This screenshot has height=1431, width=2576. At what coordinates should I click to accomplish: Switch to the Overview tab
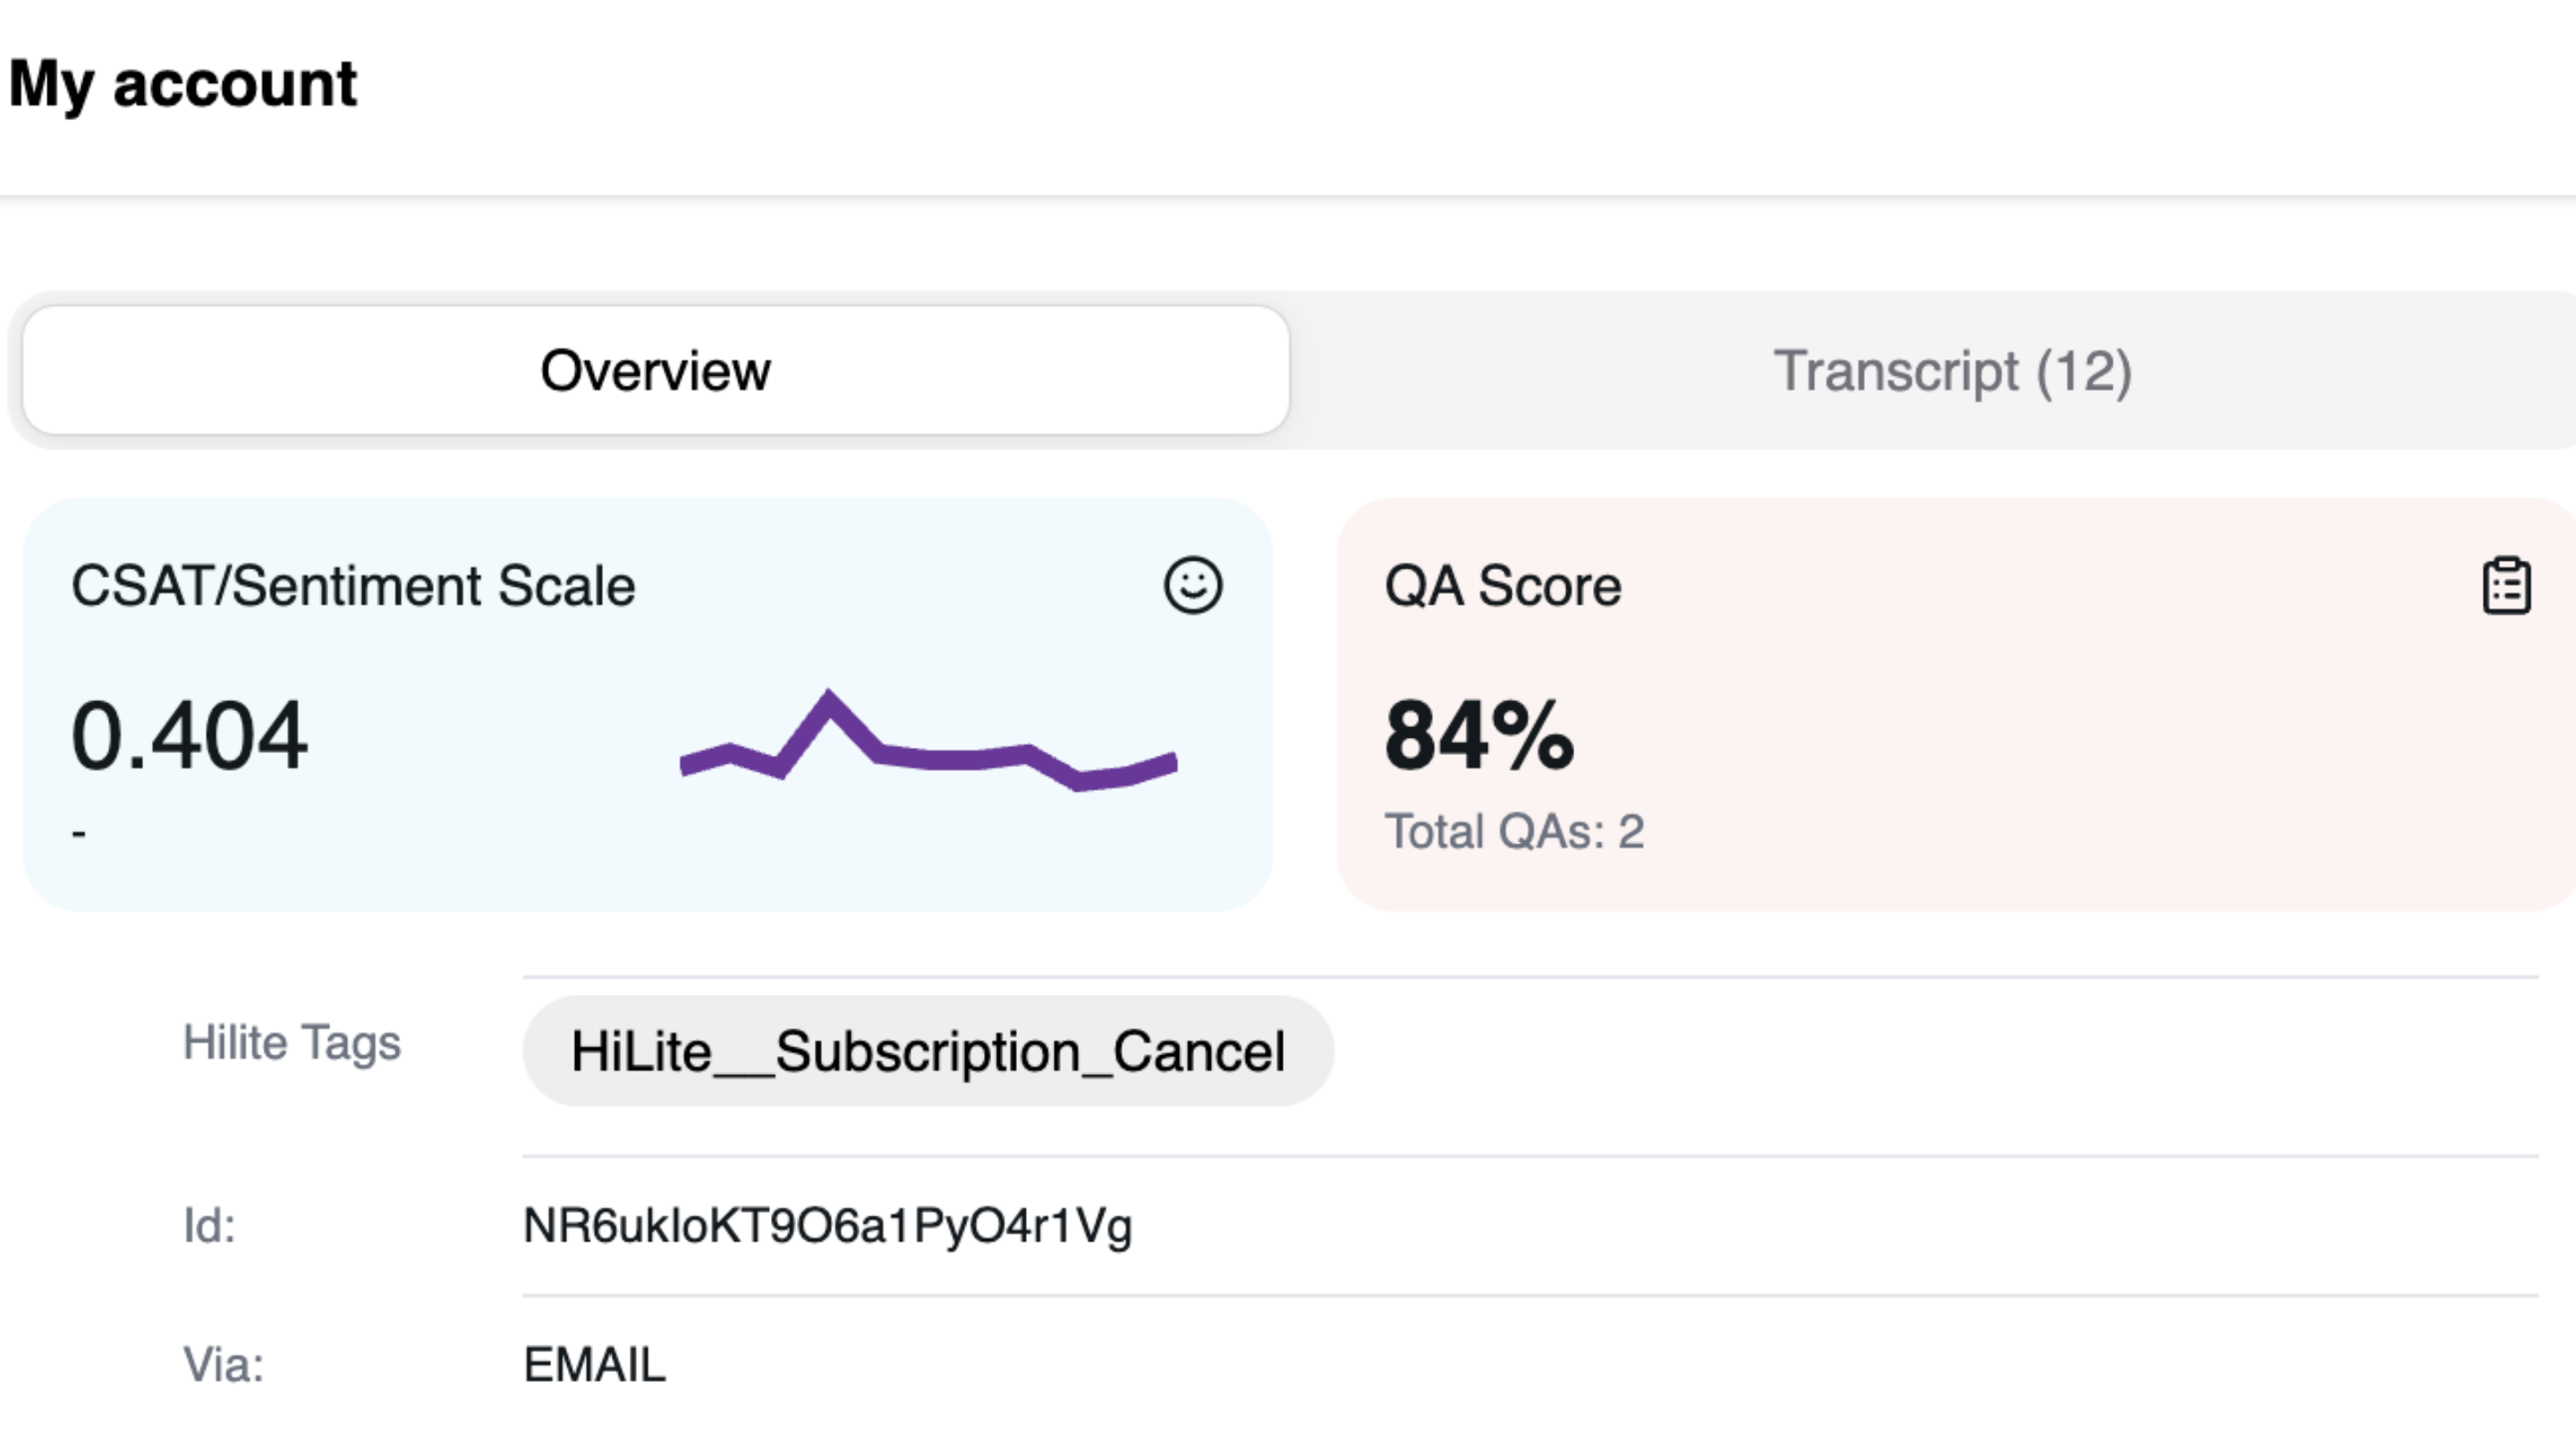click(x=655, y=371)
